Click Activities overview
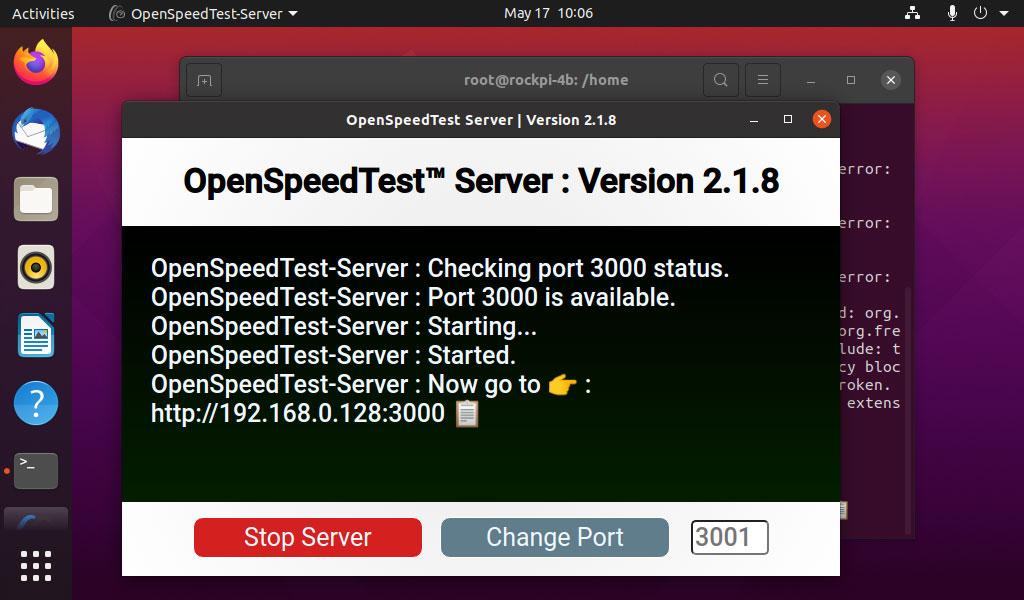The width and height of the screenshot is (1024, 600). [43, 13]
